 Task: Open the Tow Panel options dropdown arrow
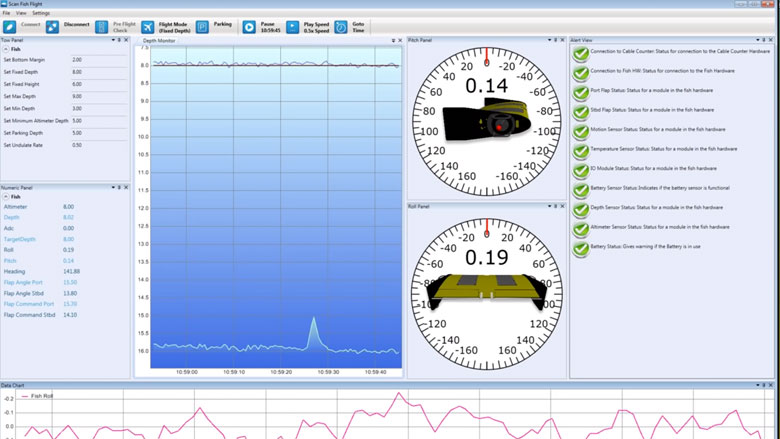pos(115,40)
